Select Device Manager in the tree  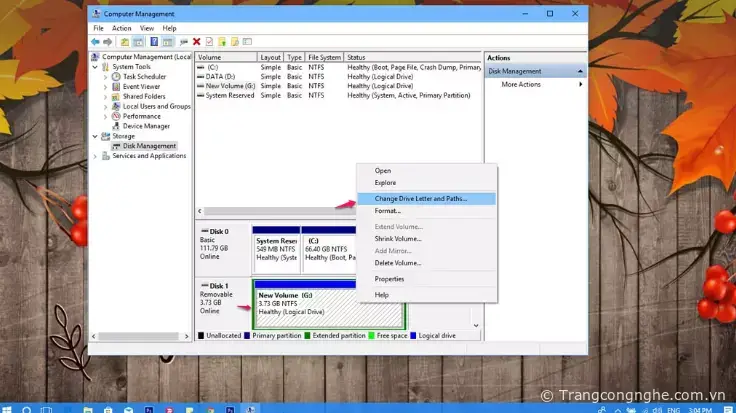tap(145, 126)
